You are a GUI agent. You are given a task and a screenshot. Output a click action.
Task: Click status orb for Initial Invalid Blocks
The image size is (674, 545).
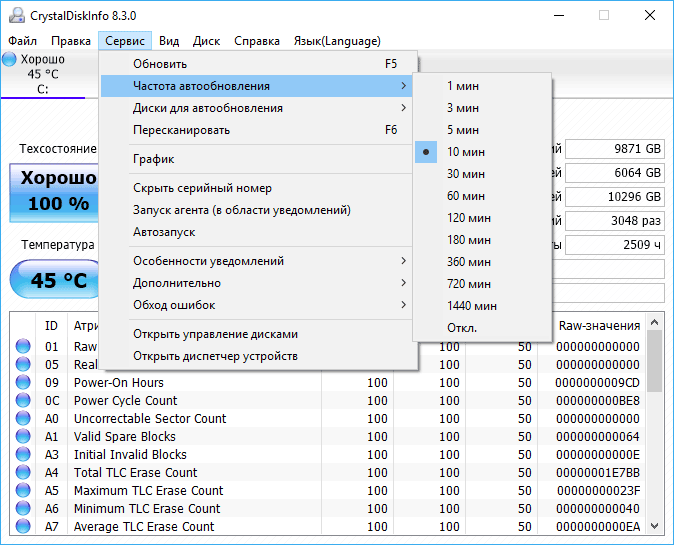tap(23, 455)
